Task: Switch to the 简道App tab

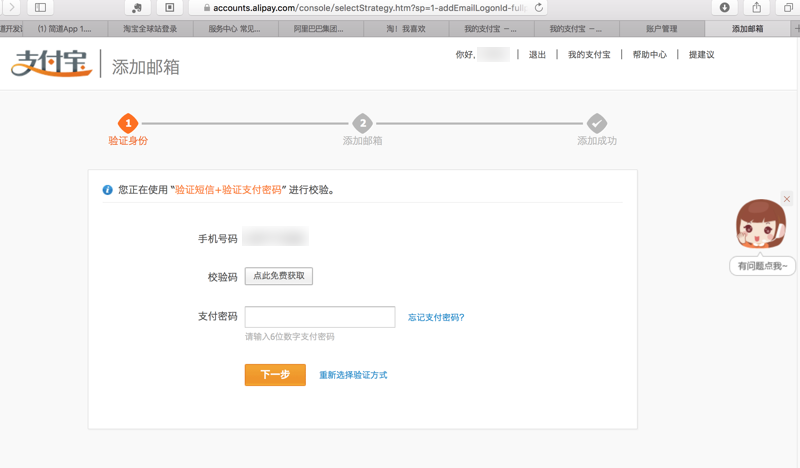Action: coord(64,29)
